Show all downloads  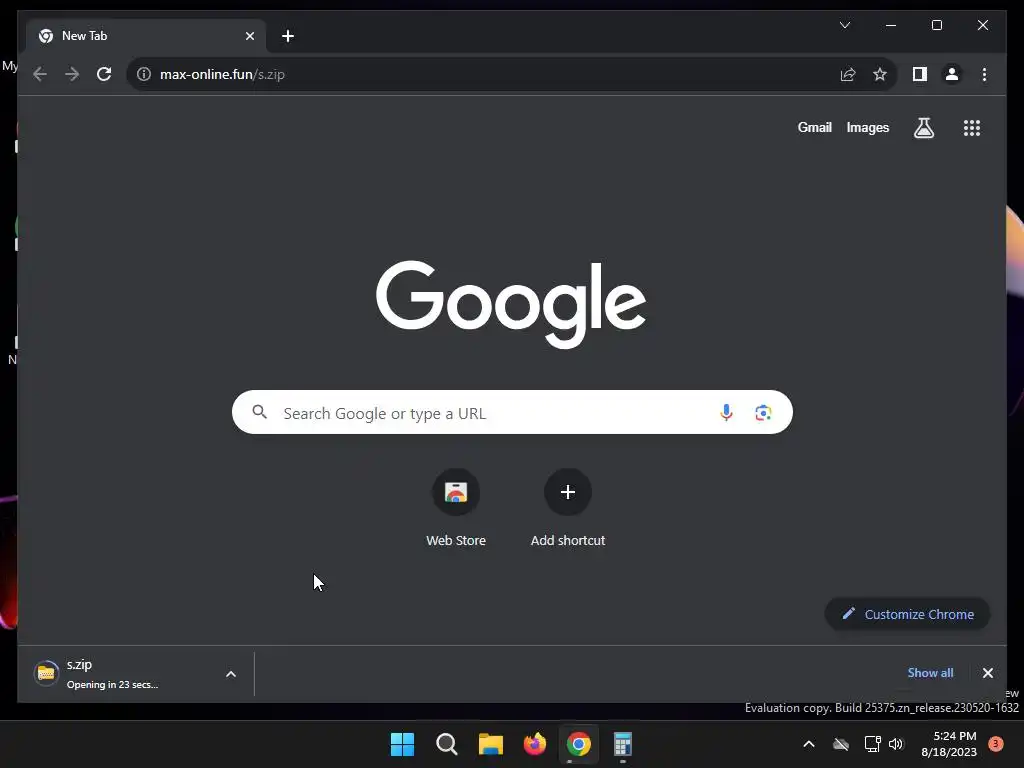(x=930, y=673)
